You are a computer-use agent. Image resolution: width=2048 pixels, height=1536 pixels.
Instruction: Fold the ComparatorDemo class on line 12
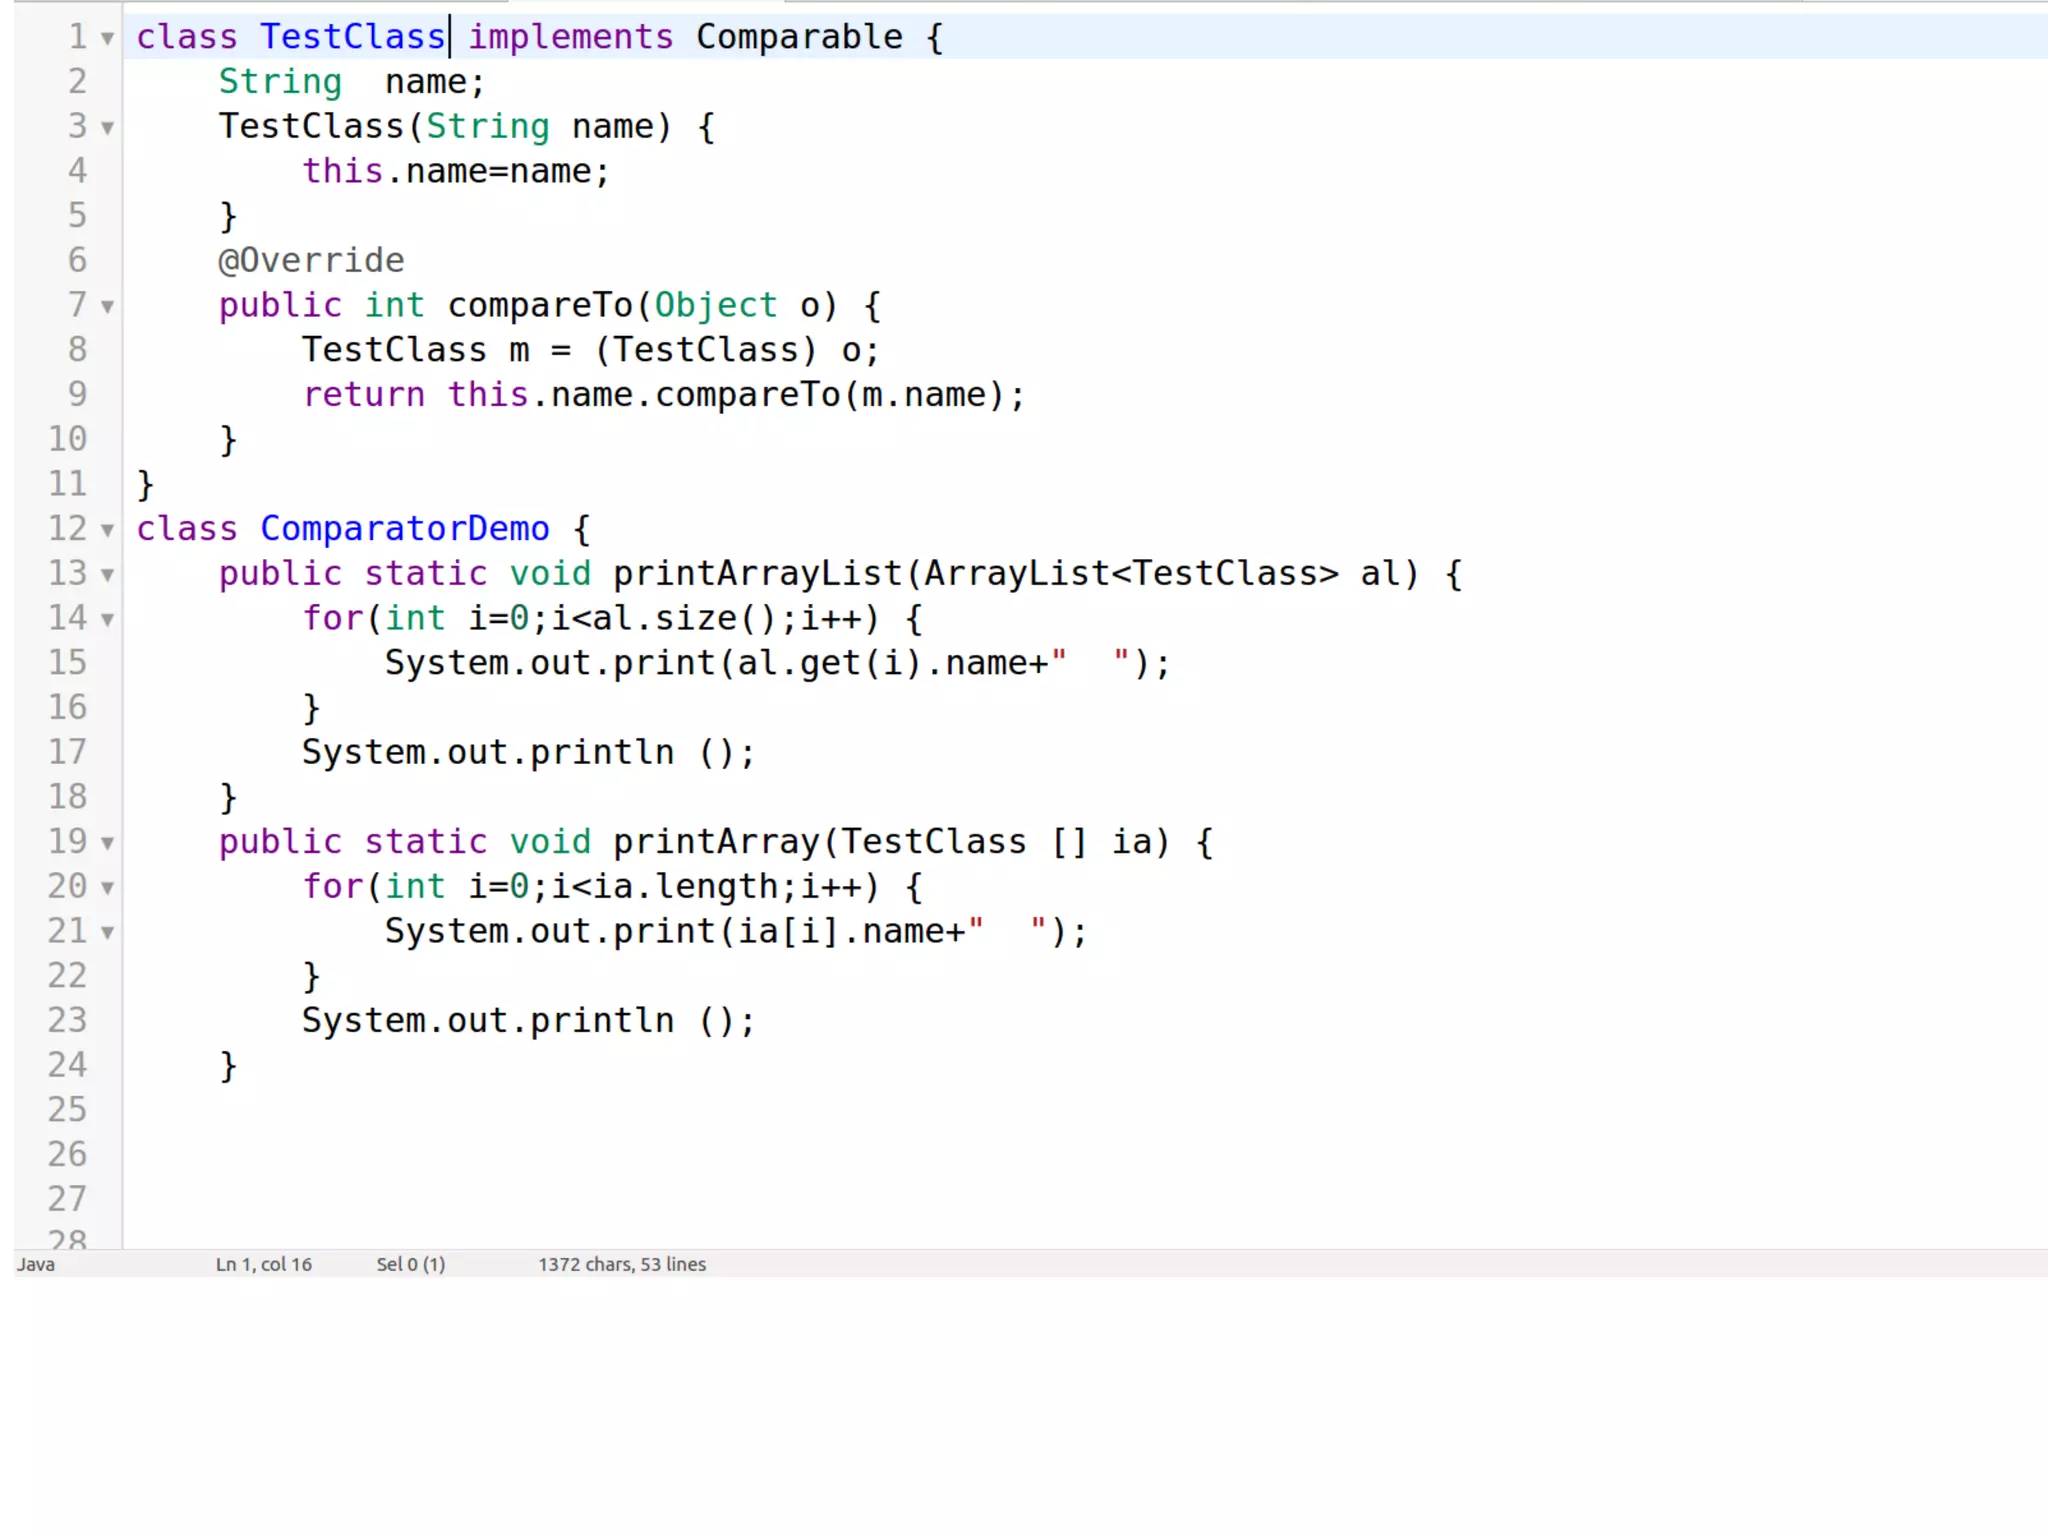tap(107, 530)
